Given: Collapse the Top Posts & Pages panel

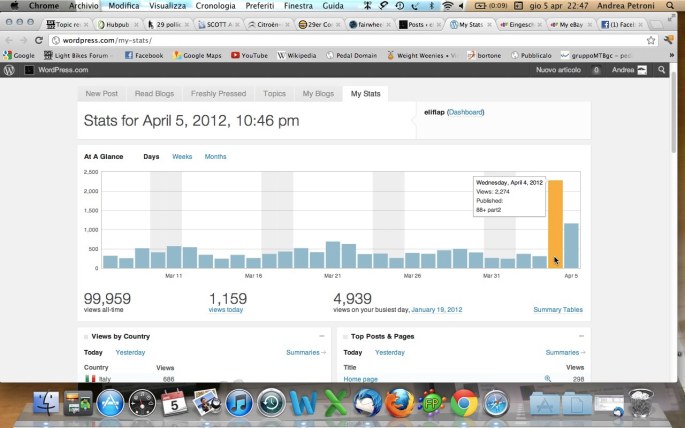Looking at the screenshot, I should pos(578,337).
